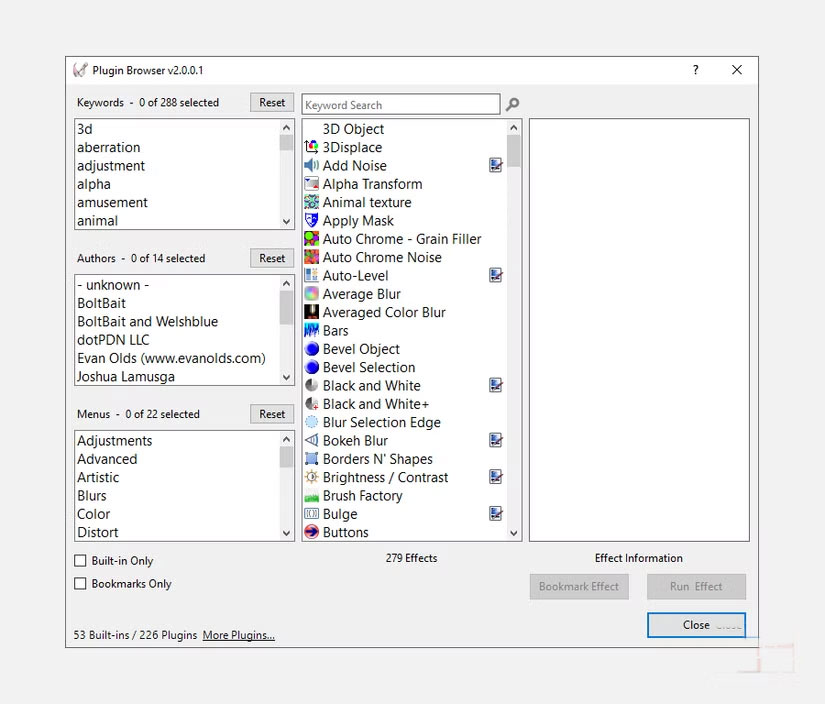The width and height of the screenshot is (825, 704).
Task: Enable the Bookmarks Only filter
Action: [79, 583]
